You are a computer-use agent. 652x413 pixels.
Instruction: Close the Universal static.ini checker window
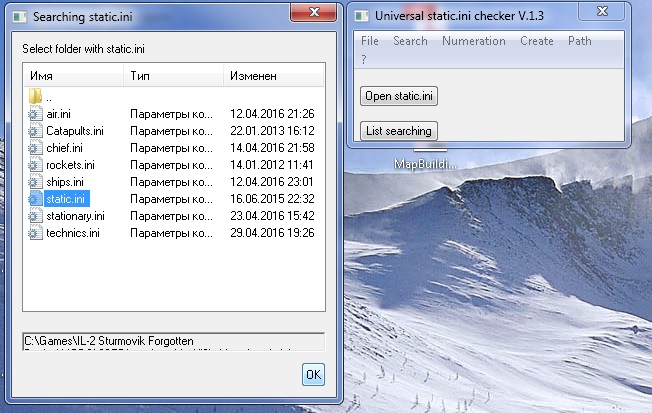point(602,11)
